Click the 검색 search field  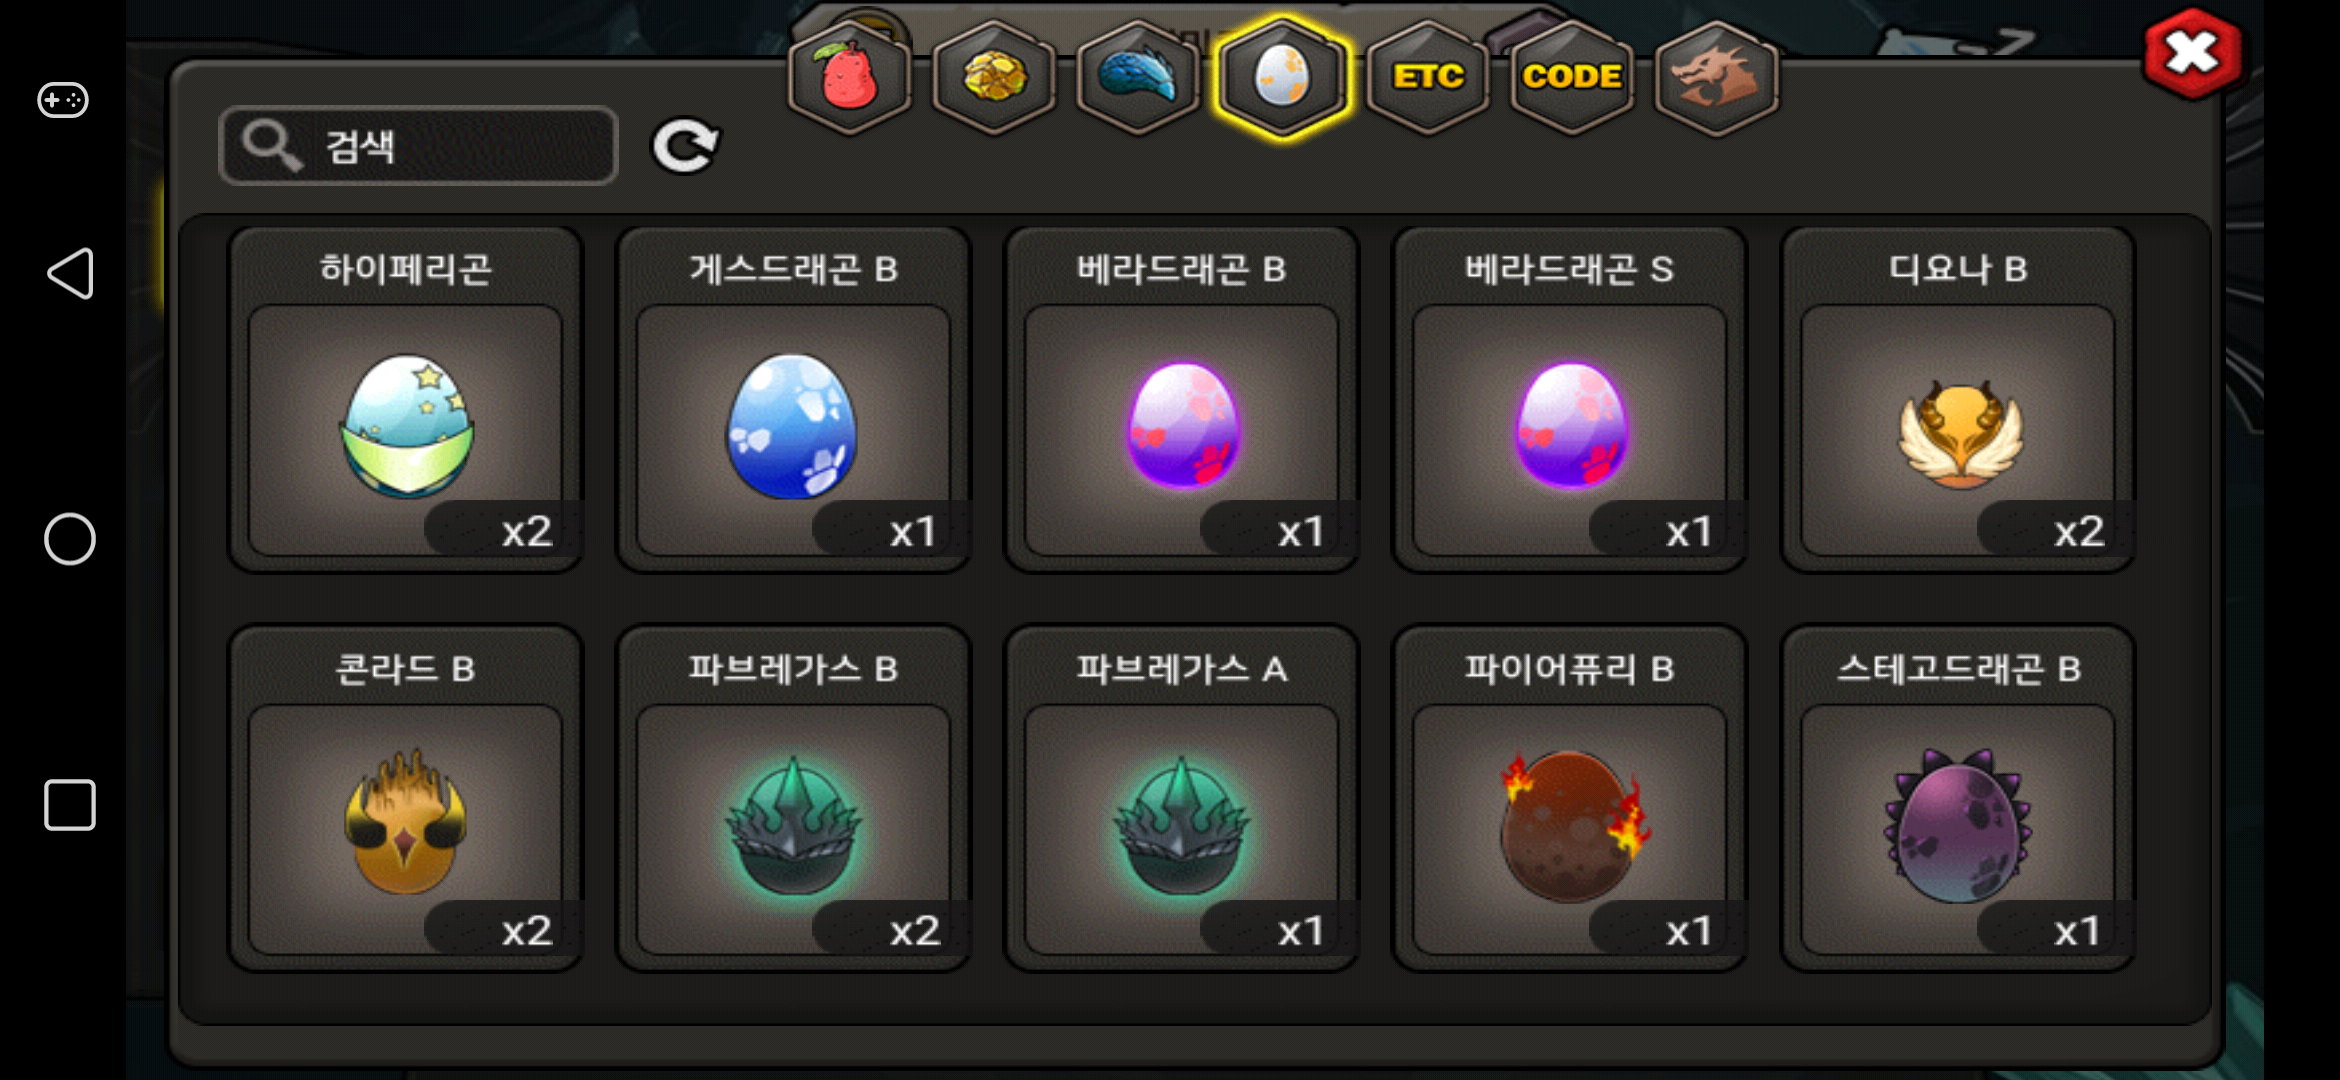point(418,146)
